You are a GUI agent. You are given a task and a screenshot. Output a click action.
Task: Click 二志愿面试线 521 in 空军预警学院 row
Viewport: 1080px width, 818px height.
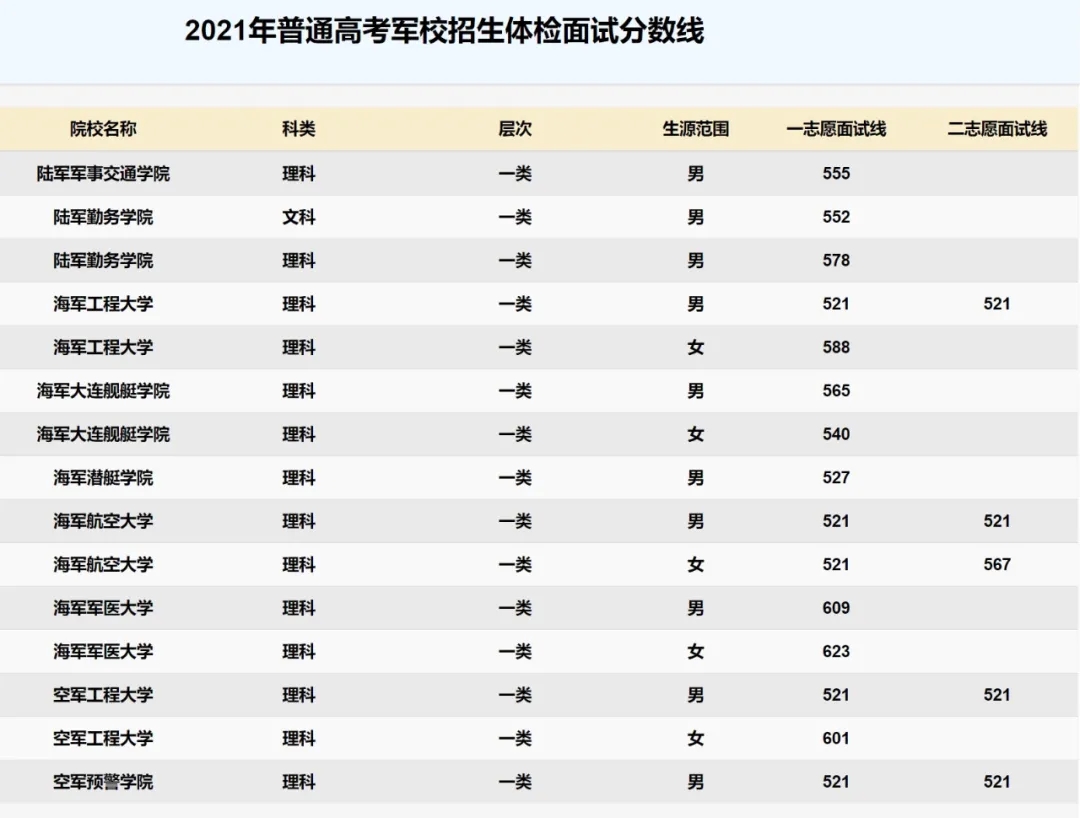pyautogui.click(x=997, y=782)
